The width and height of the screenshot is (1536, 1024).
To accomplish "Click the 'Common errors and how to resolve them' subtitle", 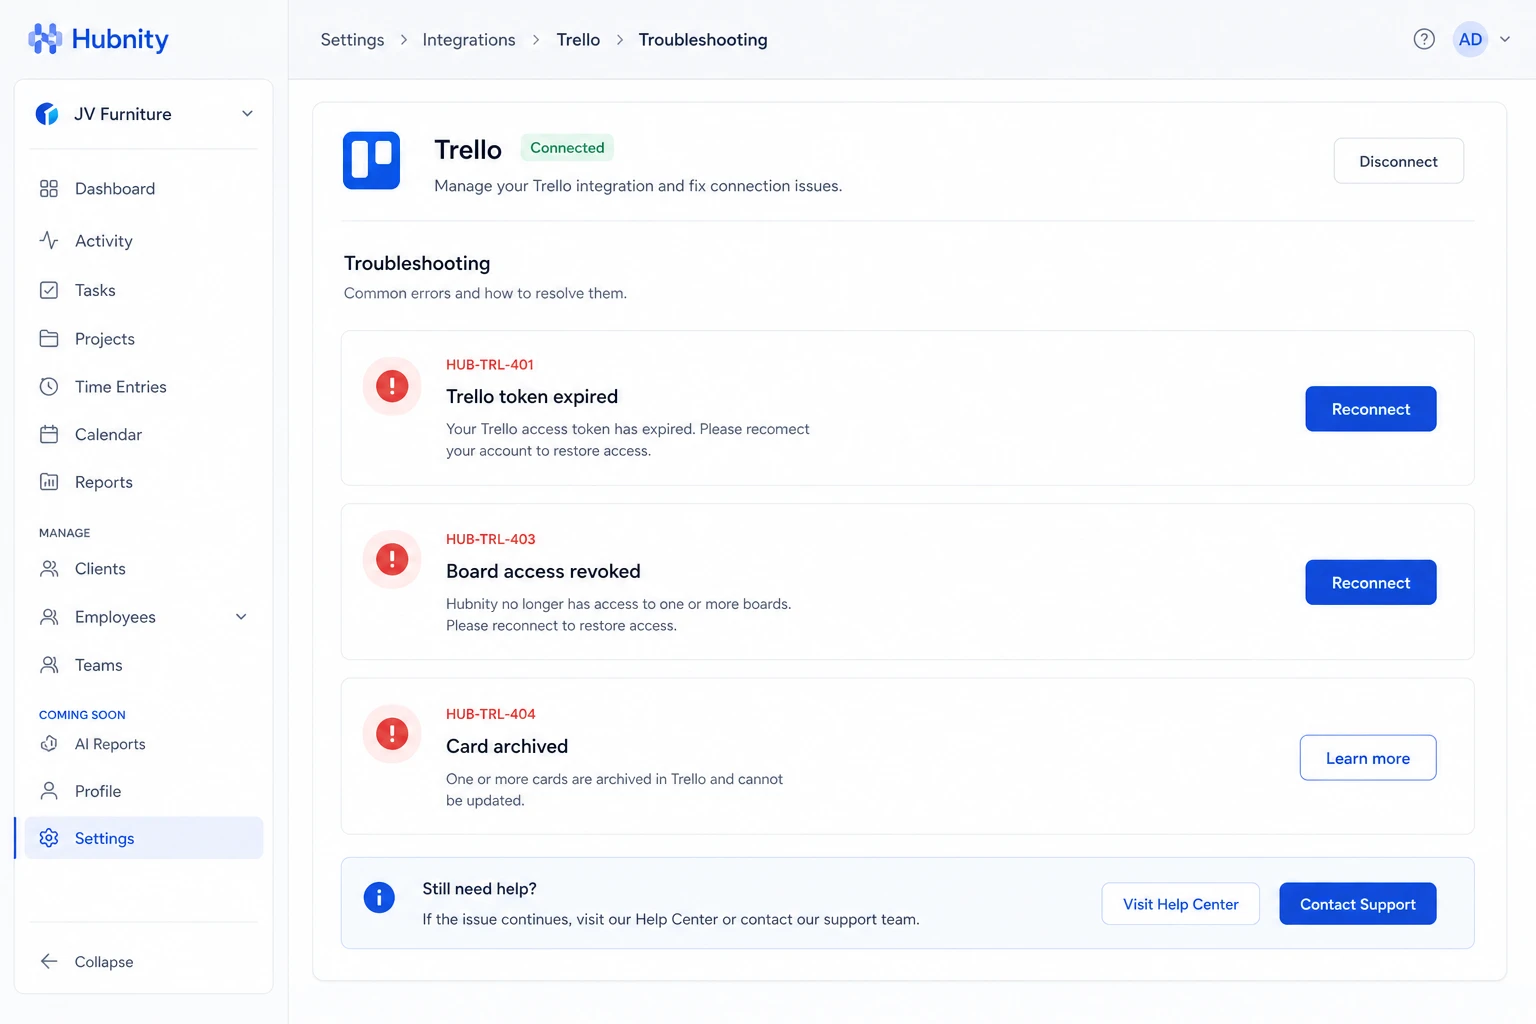I will [x=485, y=293].
